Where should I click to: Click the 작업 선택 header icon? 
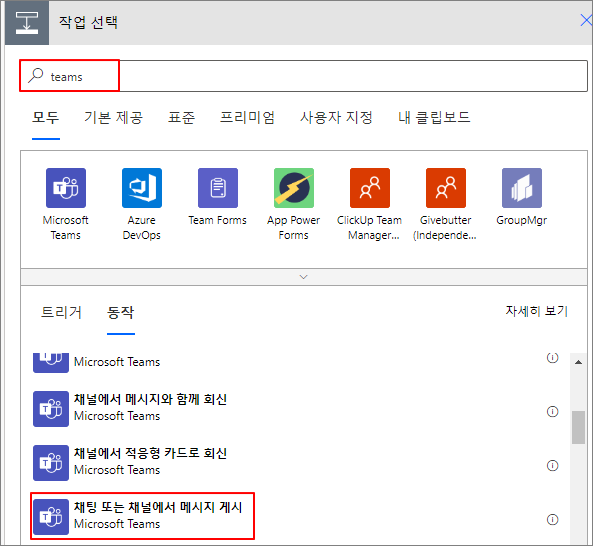[x=27, y=23]
